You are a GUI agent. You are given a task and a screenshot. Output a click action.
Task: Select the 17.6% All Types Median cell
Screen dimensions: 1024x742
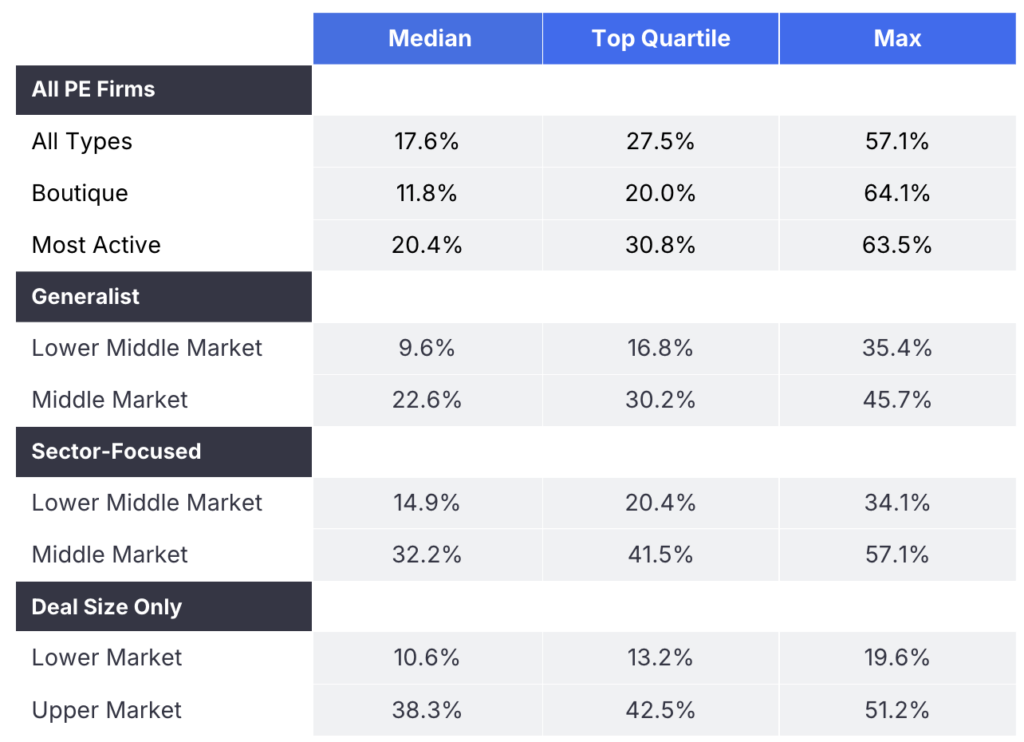point(427,142)
